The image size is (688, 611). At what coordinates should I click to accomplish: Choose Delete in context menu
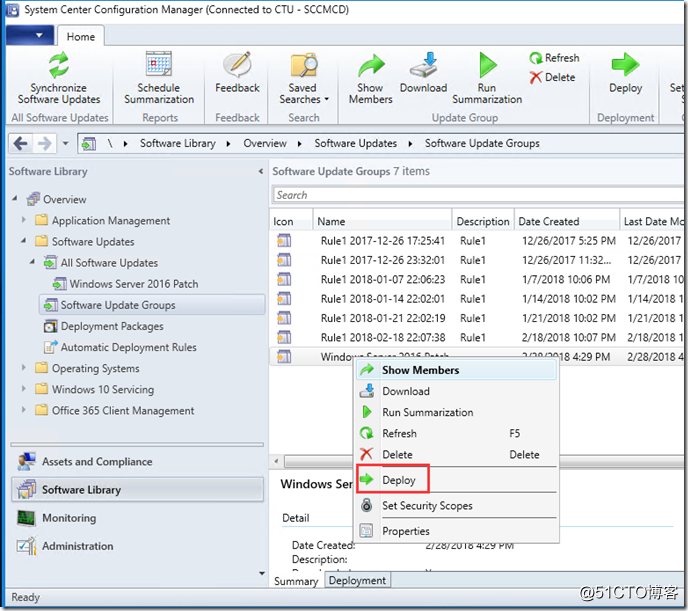pos(456,454)
